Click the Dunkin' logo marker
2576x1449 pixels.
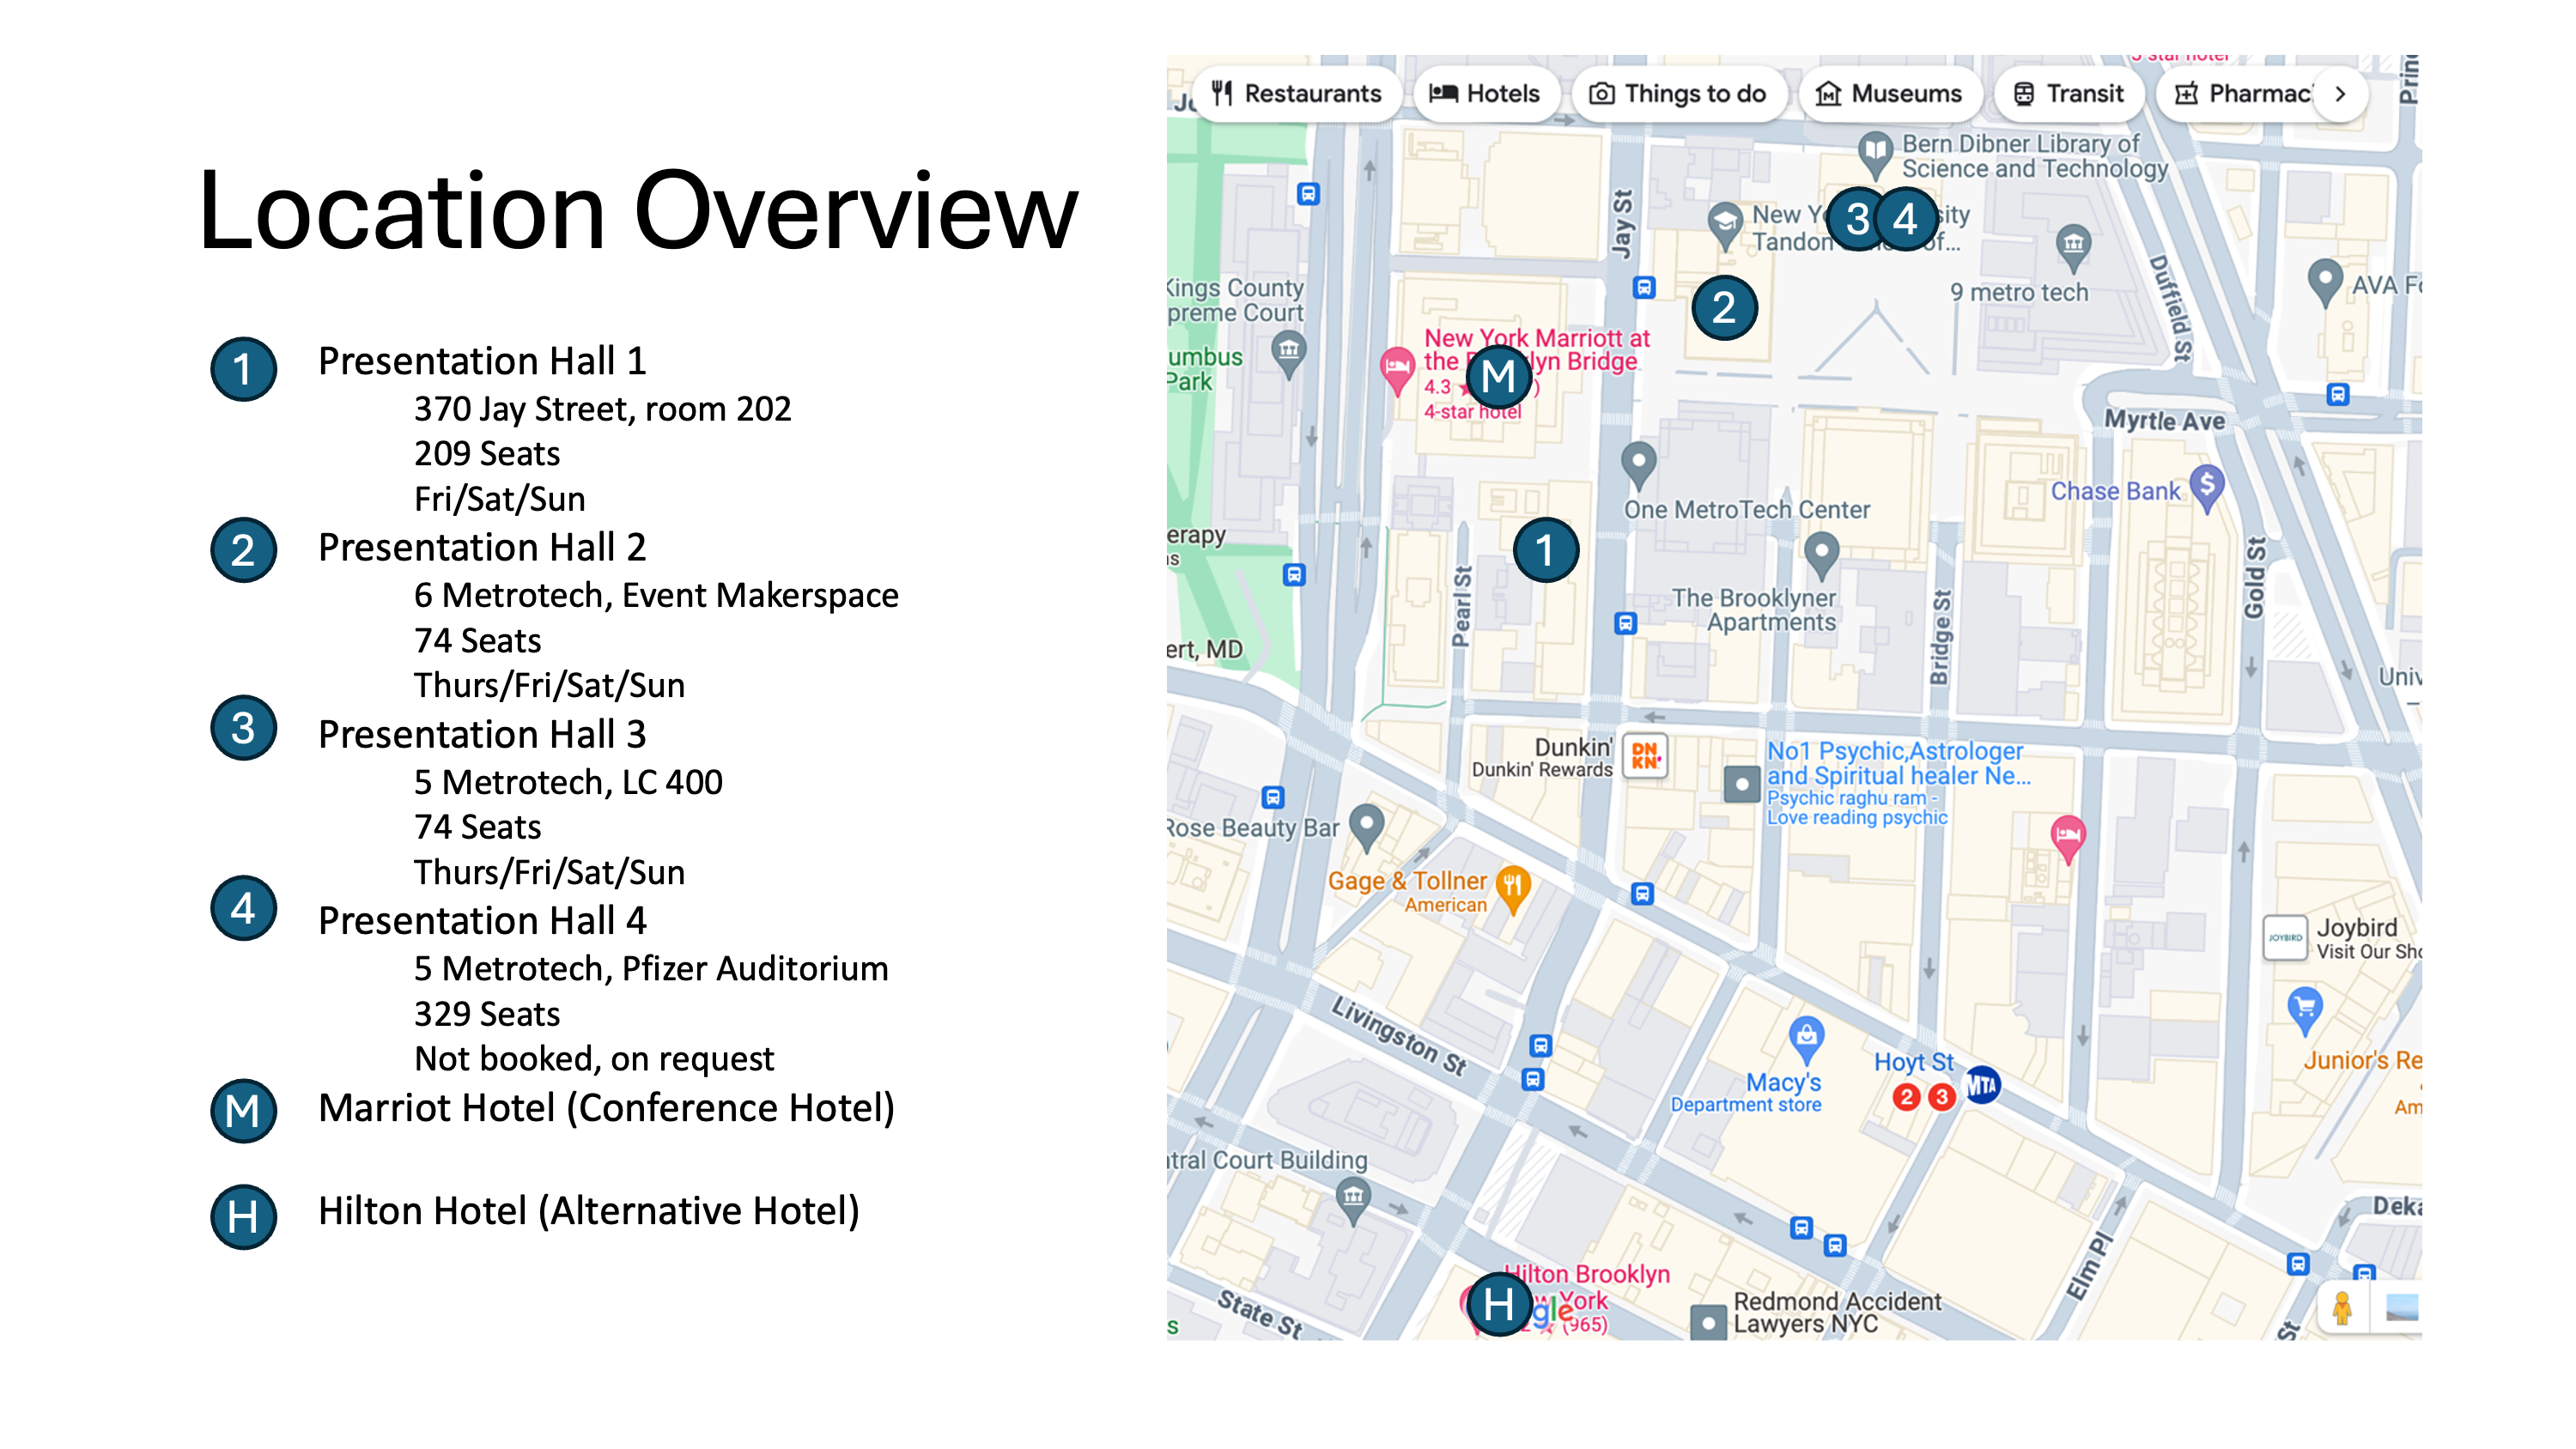pos(1645,756)
